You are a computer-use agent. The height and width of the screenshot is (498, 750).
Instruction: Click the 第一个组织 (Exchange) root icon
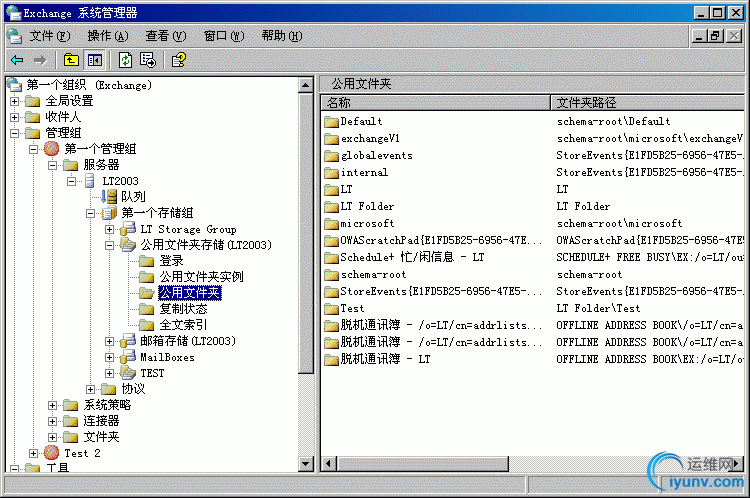[14, 85]
